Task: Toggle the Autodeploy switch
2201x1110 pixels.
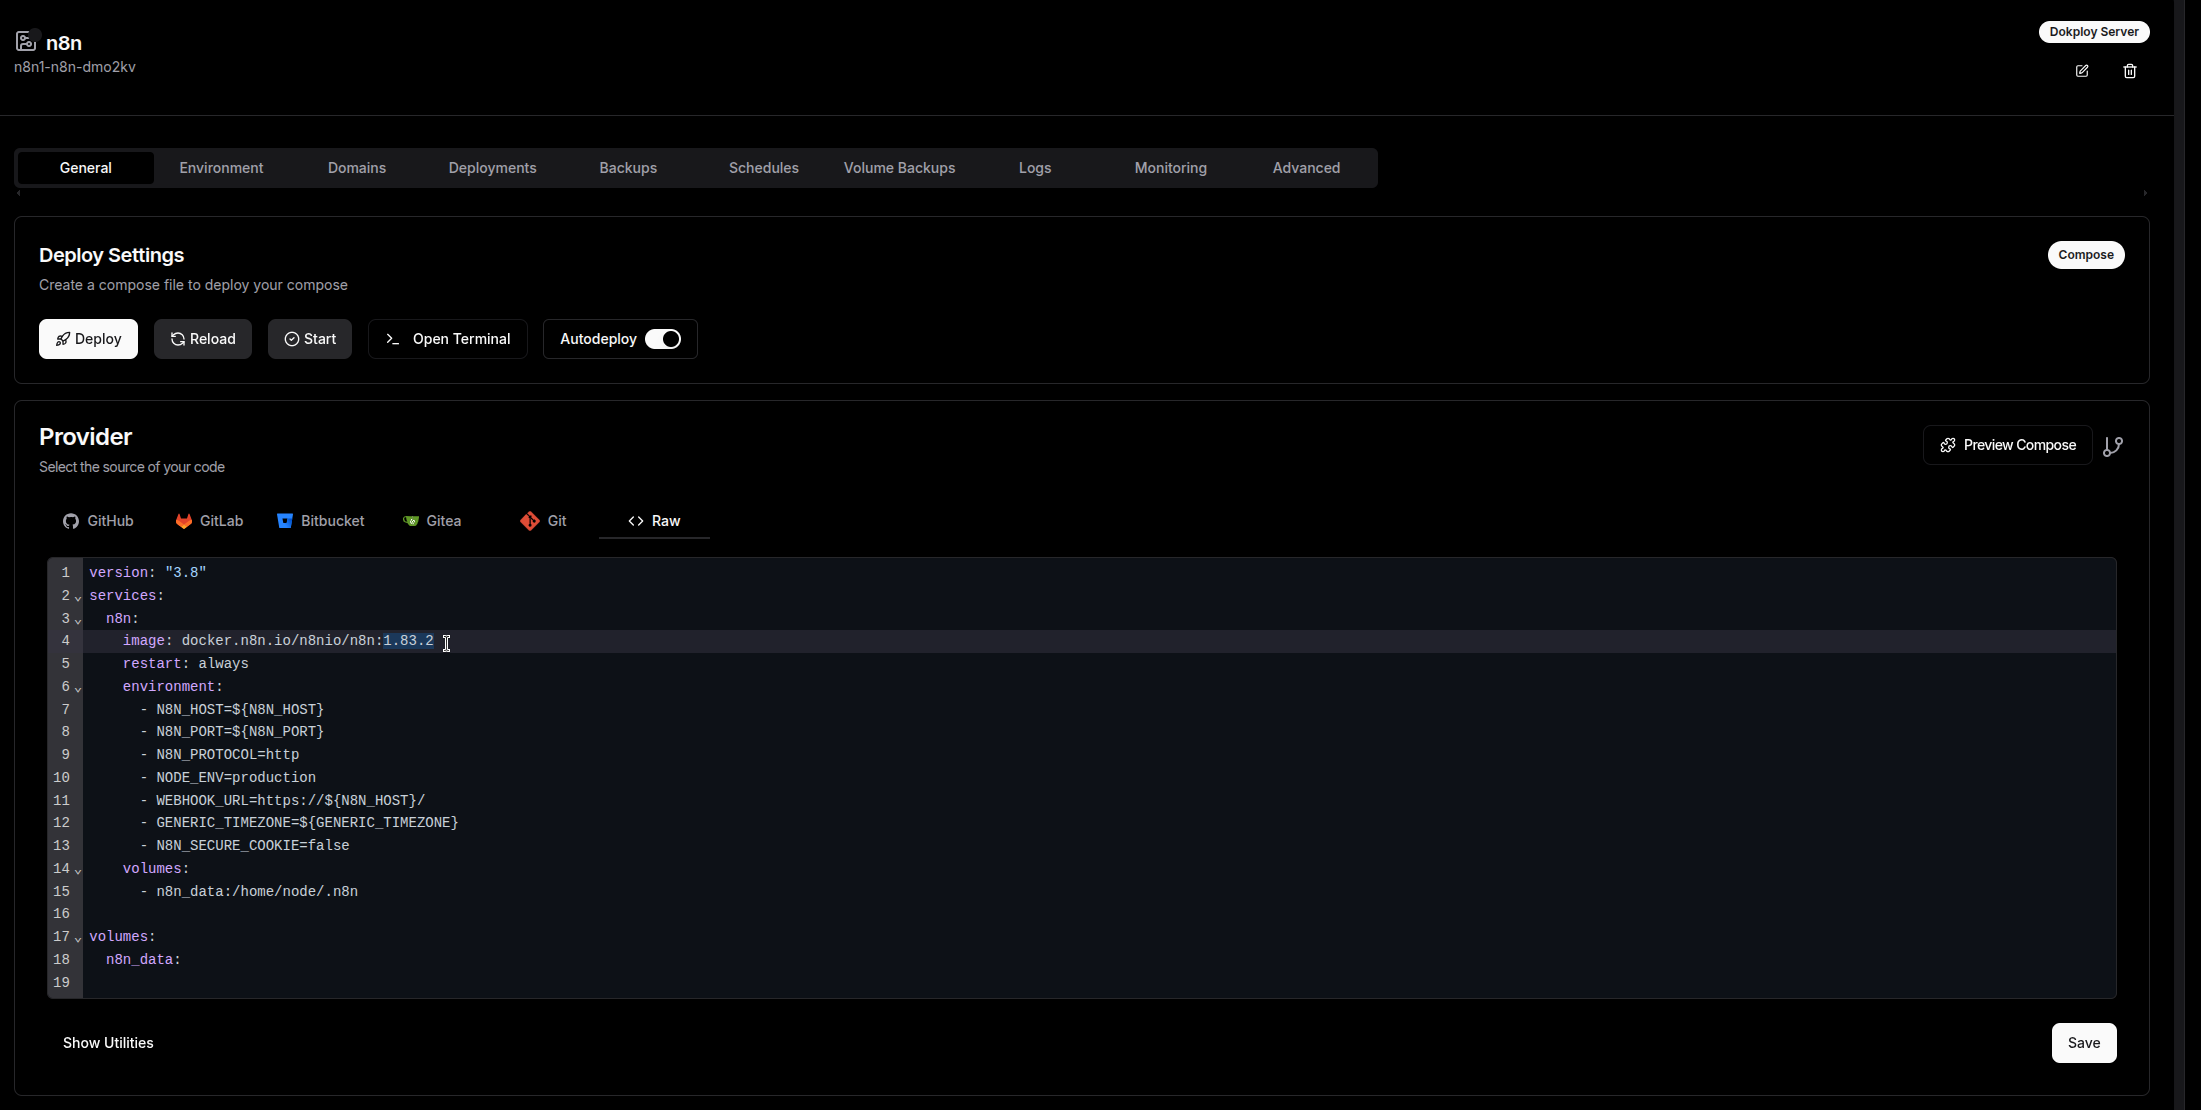Action: (663, 339)
